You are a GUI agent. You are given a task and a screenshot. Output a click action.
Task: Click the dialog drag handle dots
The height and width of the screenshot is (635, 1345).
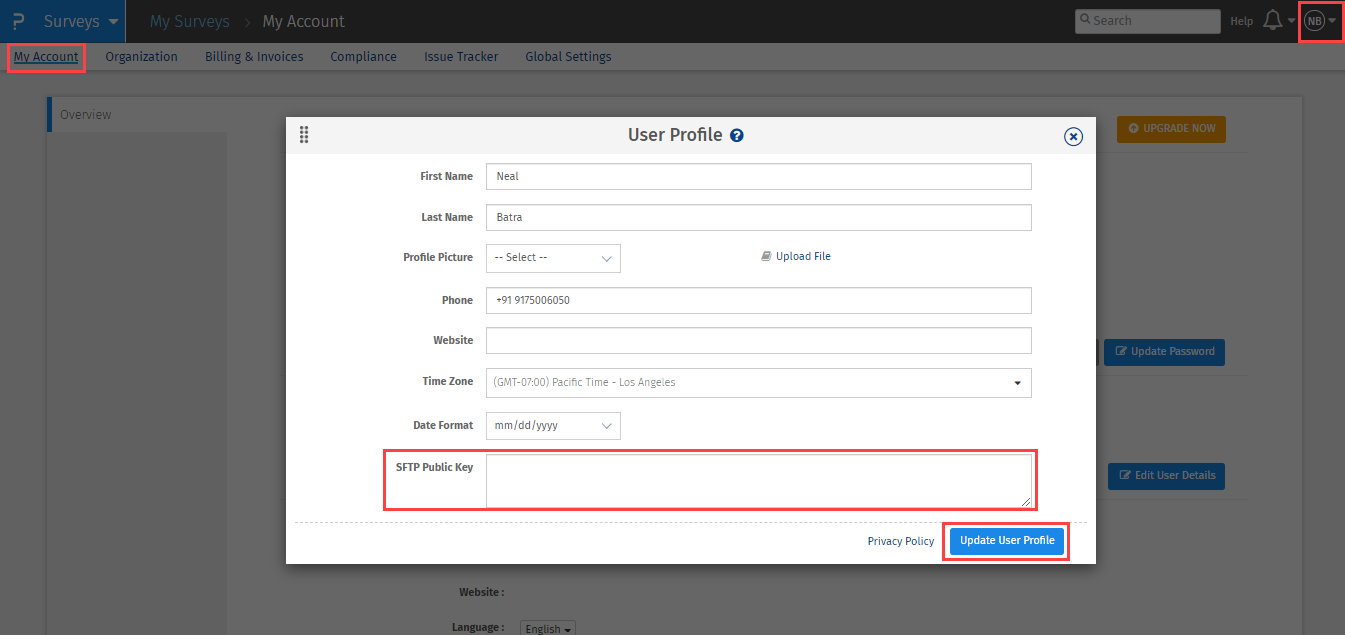pos(304,135)
